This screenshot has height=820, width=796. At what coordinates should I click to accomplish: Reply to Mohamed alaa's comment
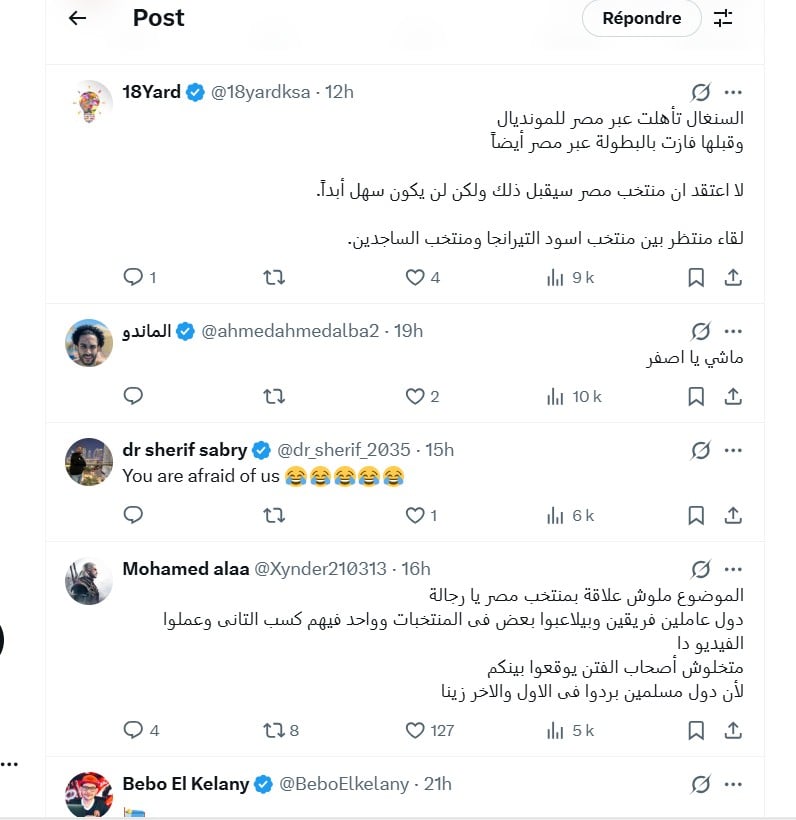tap(133, 731)
